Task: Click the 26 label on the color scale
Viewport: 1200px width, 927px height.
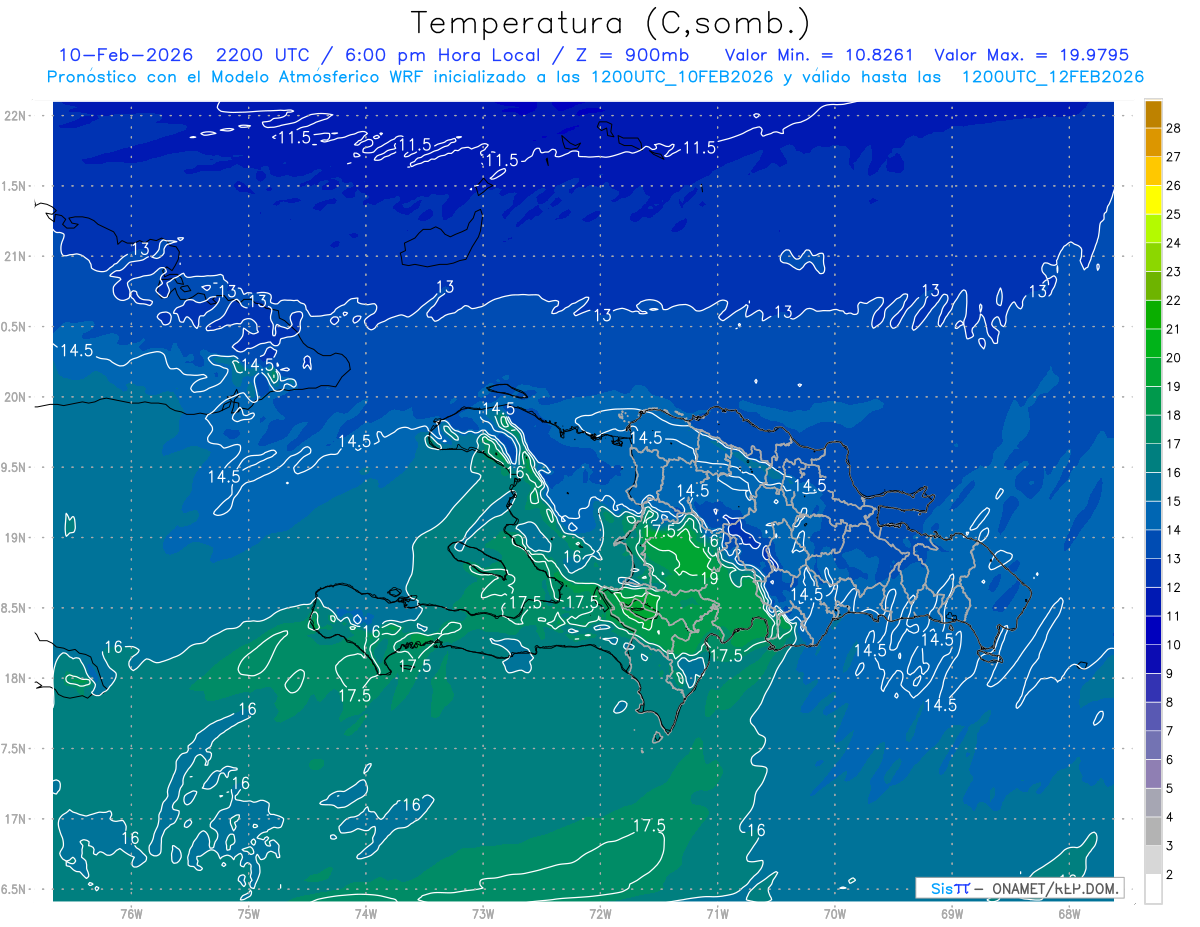Action: pos(1173,186)
